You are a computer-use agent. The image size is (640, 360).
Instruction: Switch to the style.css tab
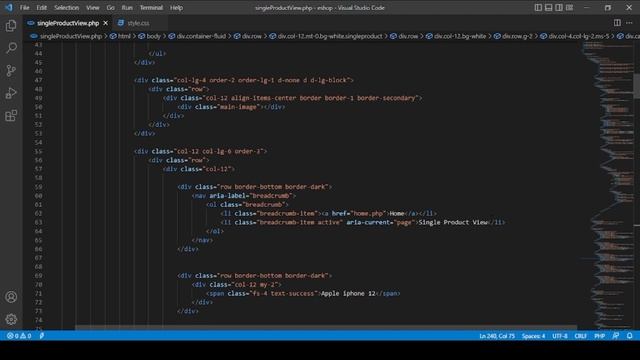pos(138,23)
